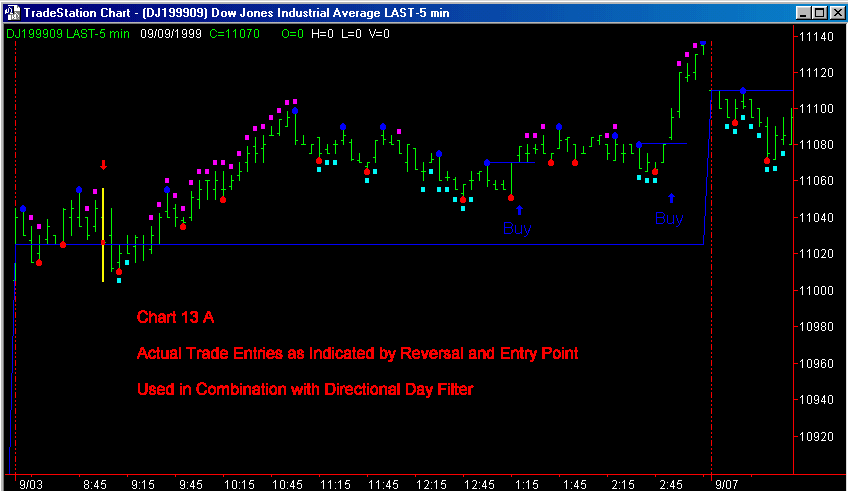Click the 11040 price axis label

[x=817, y=218]
